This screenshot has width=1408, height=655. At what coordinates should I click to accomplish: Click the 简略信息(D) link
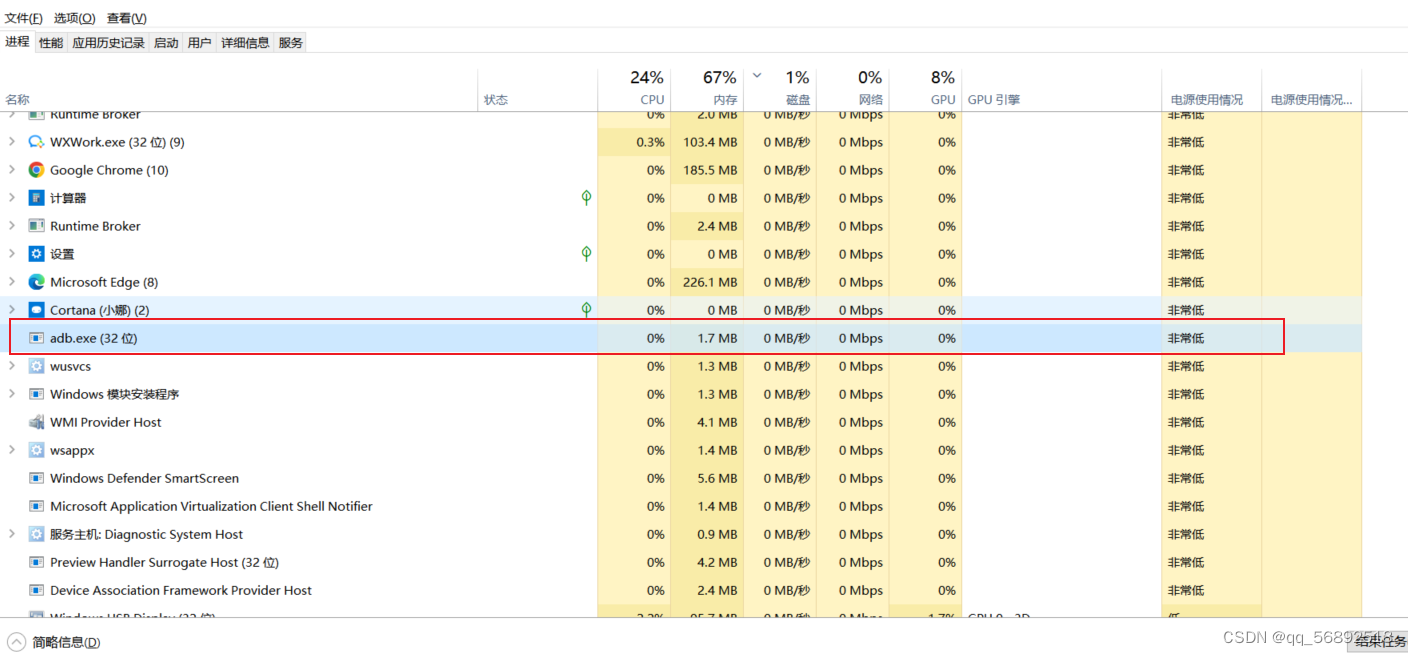point(66,642)
